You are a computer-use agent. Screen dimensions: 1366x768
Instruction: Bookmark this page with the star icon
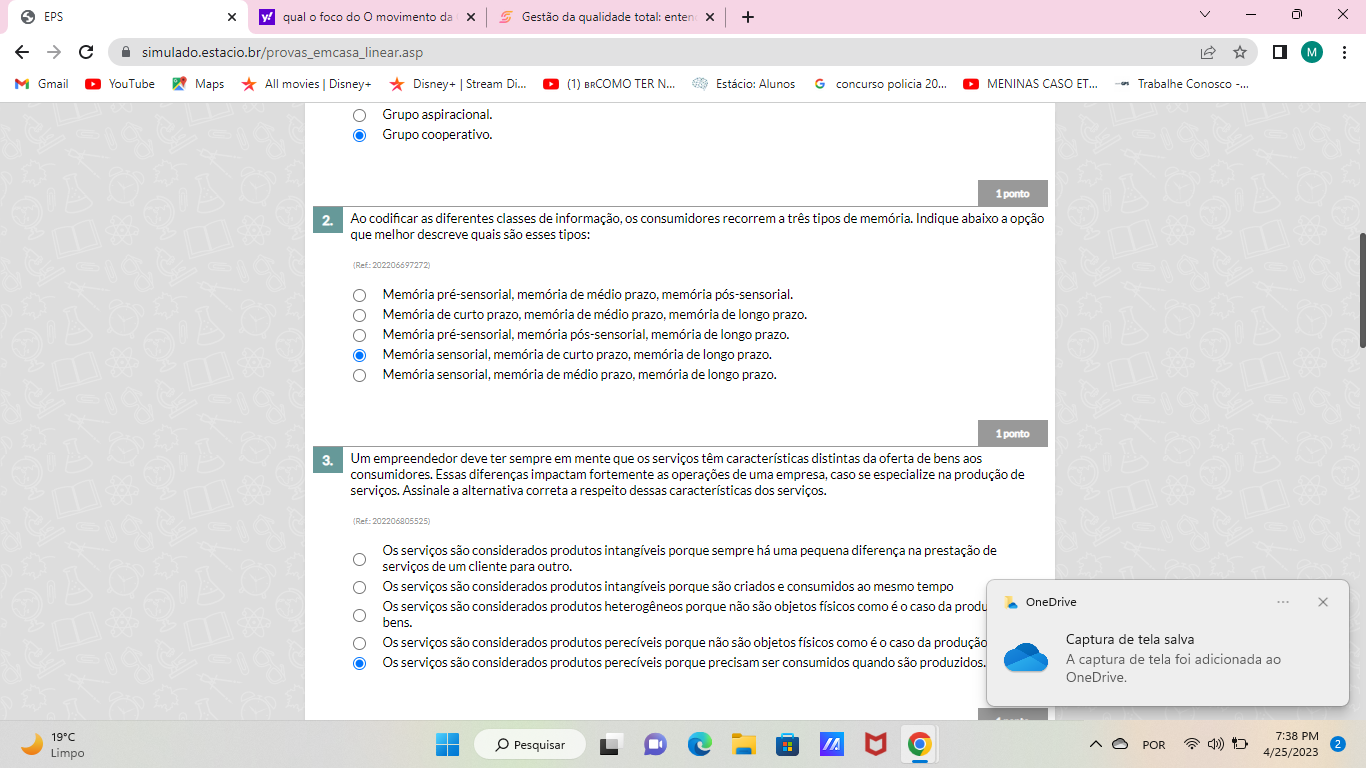(x=1240, y=52)
